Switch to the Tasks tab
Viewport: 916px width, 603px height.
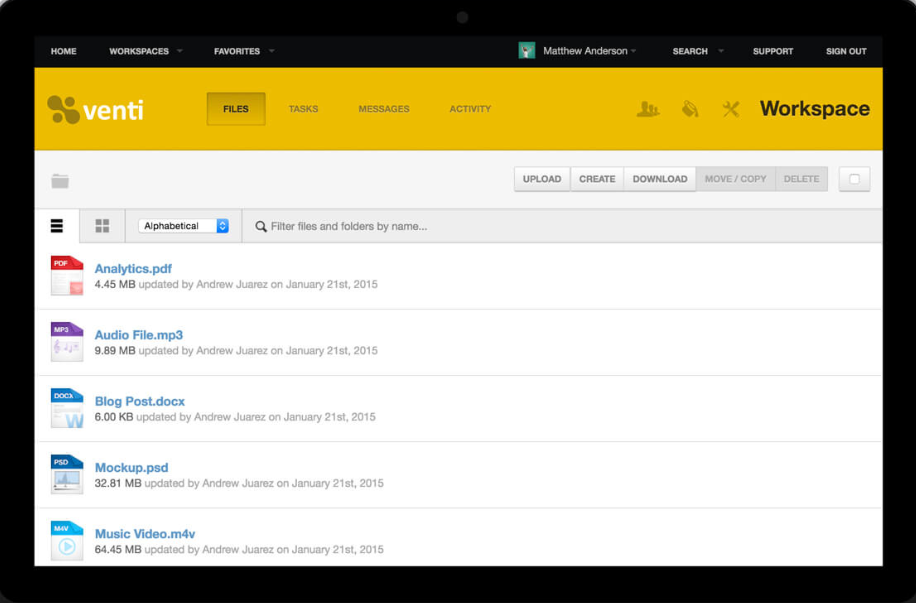303,109
